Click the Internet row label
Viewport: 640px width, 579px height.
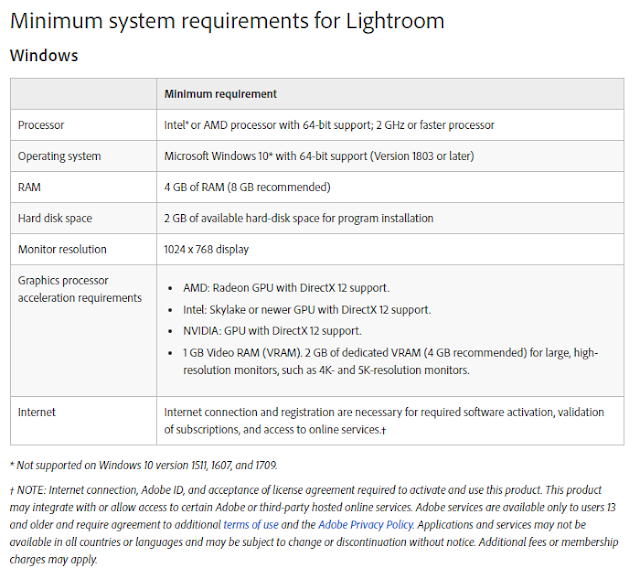(36, 412)
